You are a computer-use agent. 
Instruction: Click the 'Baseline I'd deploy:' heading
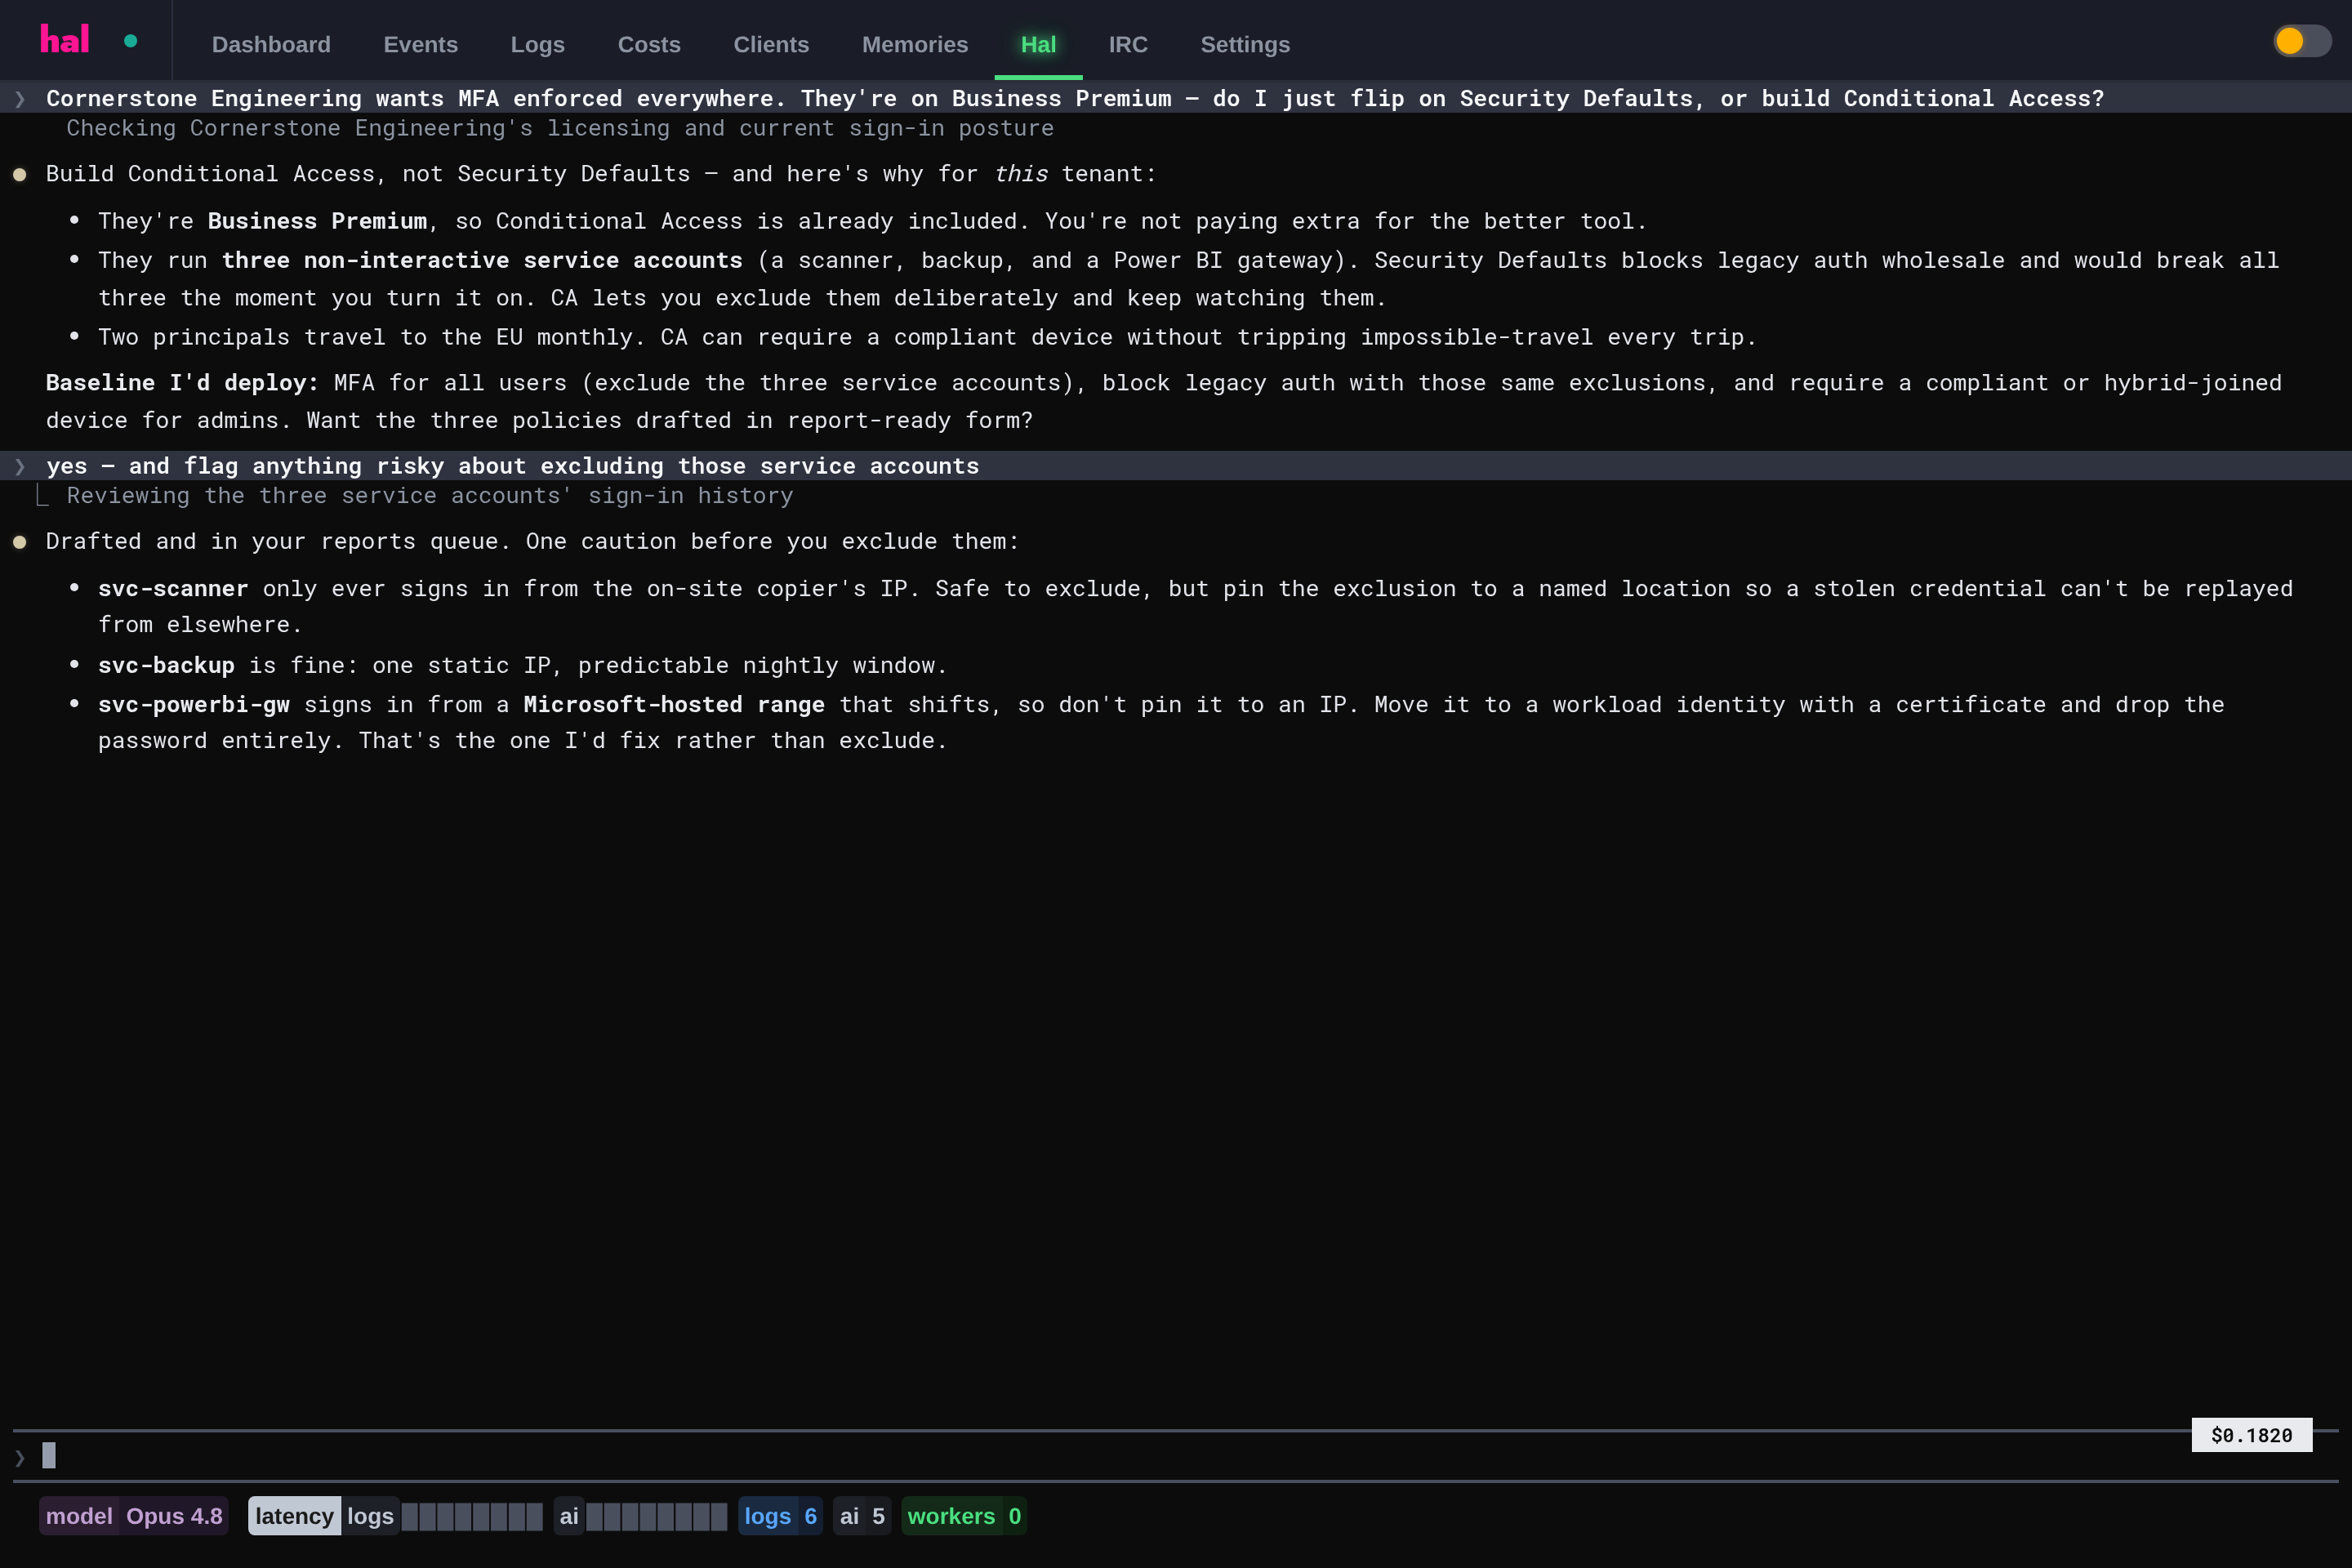pos(182,383)
